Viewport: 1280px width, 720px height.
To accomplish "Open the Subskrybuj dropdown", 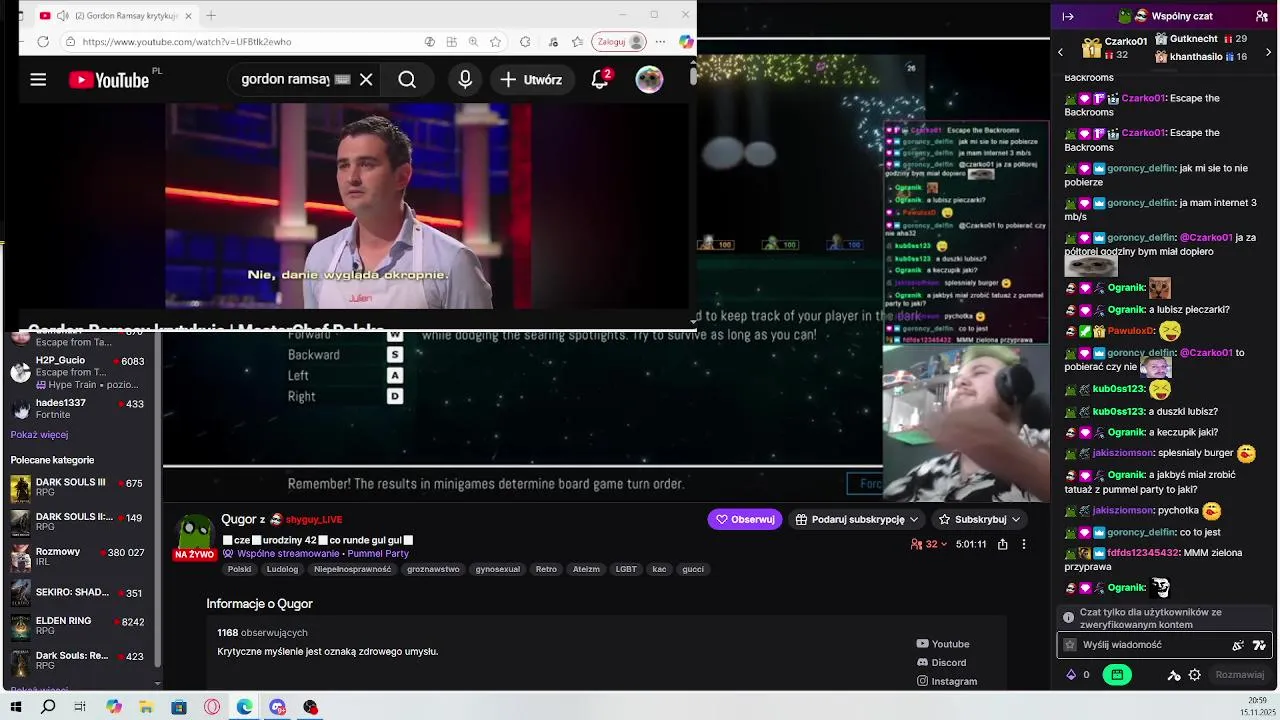I will (x=980, y=519).
